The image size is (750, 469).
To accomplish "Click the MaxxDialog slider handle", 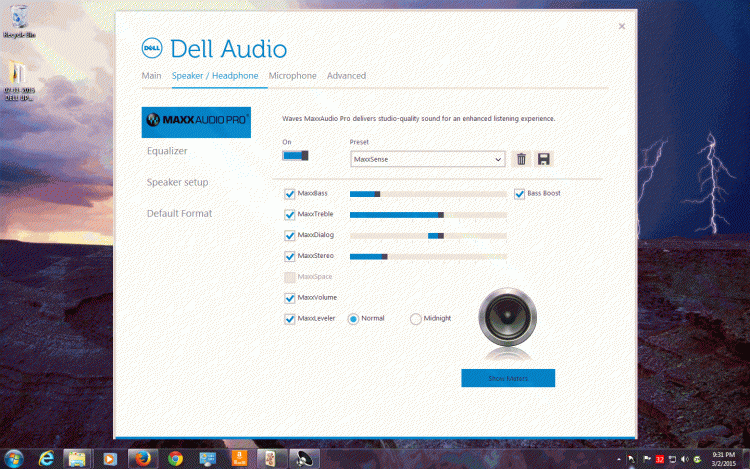I will coord(441,236).
